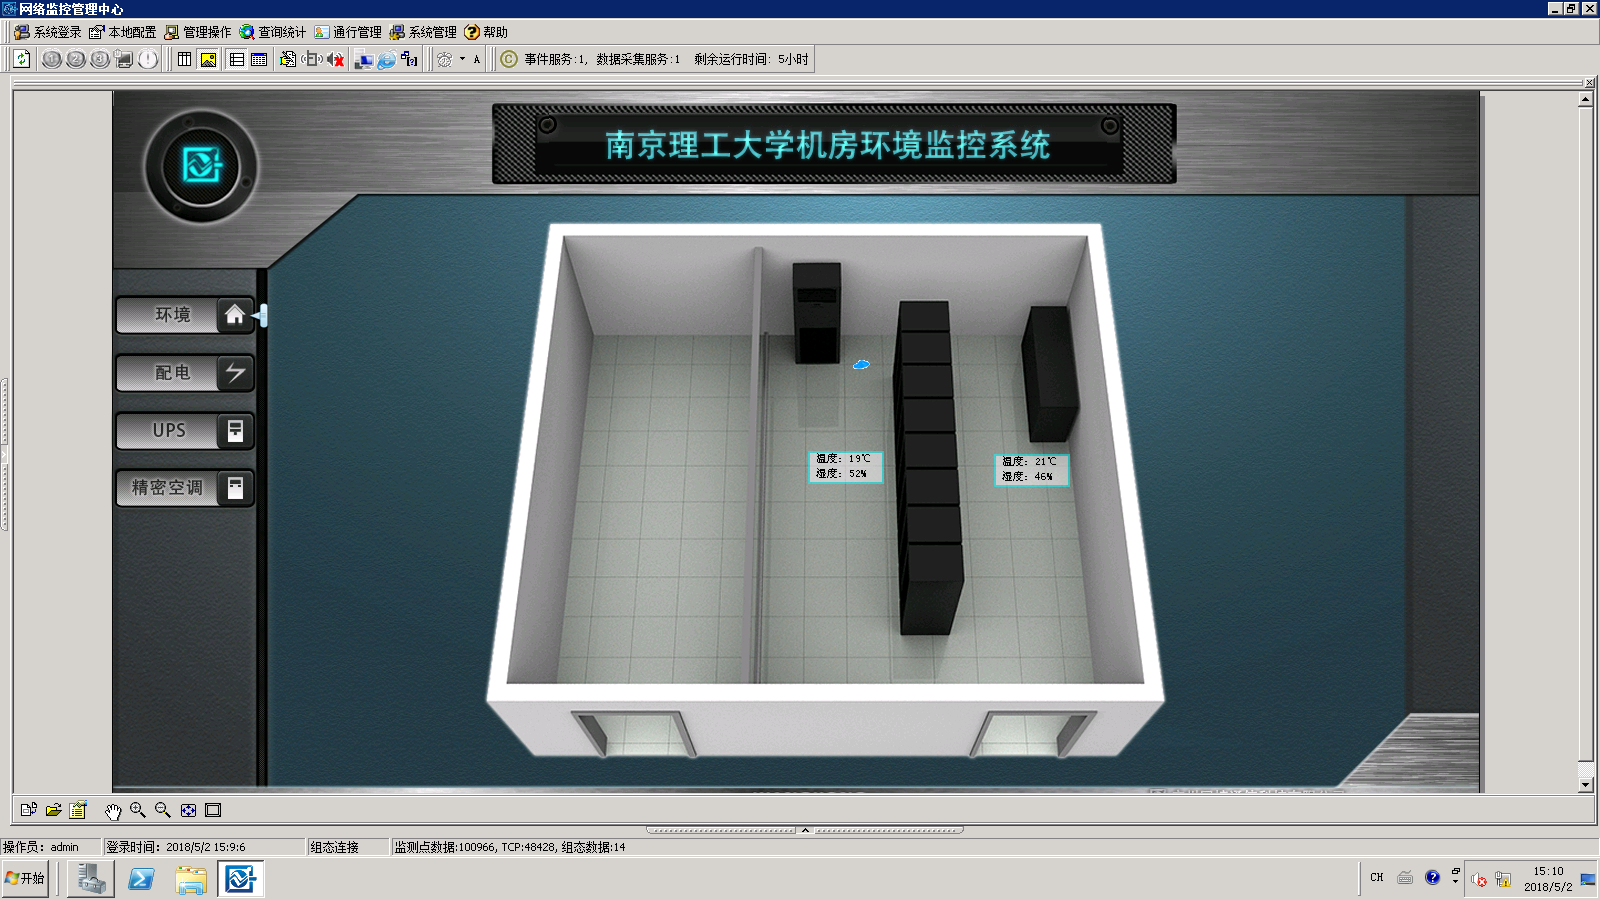The width and height of the screenshot is (1600, 900).
Task: Open 帮助 menu
Action: click(486, 32)
